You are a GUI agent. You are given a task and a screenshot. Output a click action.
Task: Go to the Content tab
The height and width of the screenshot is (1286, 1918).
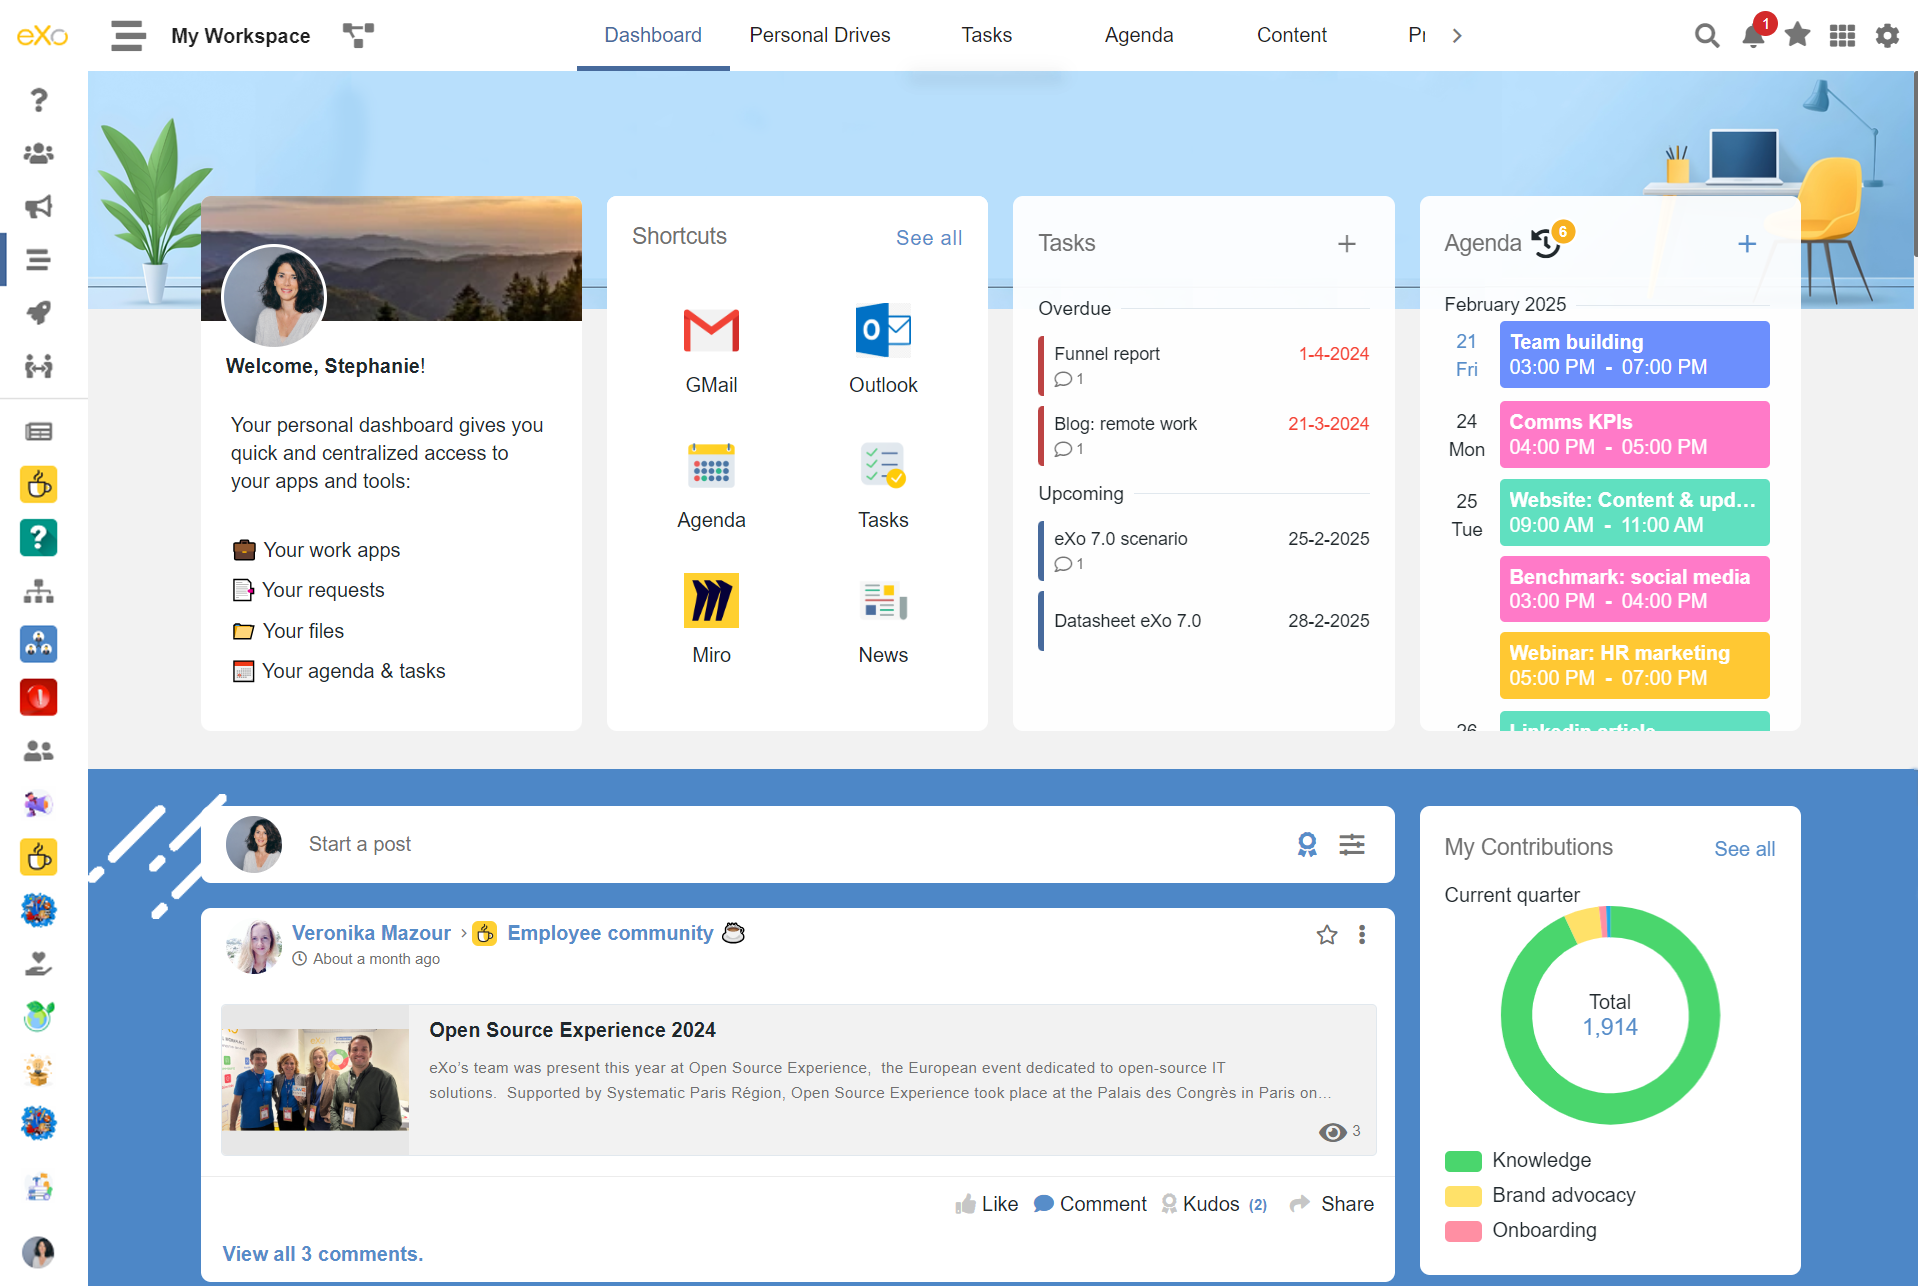[x=1291, y=35]
